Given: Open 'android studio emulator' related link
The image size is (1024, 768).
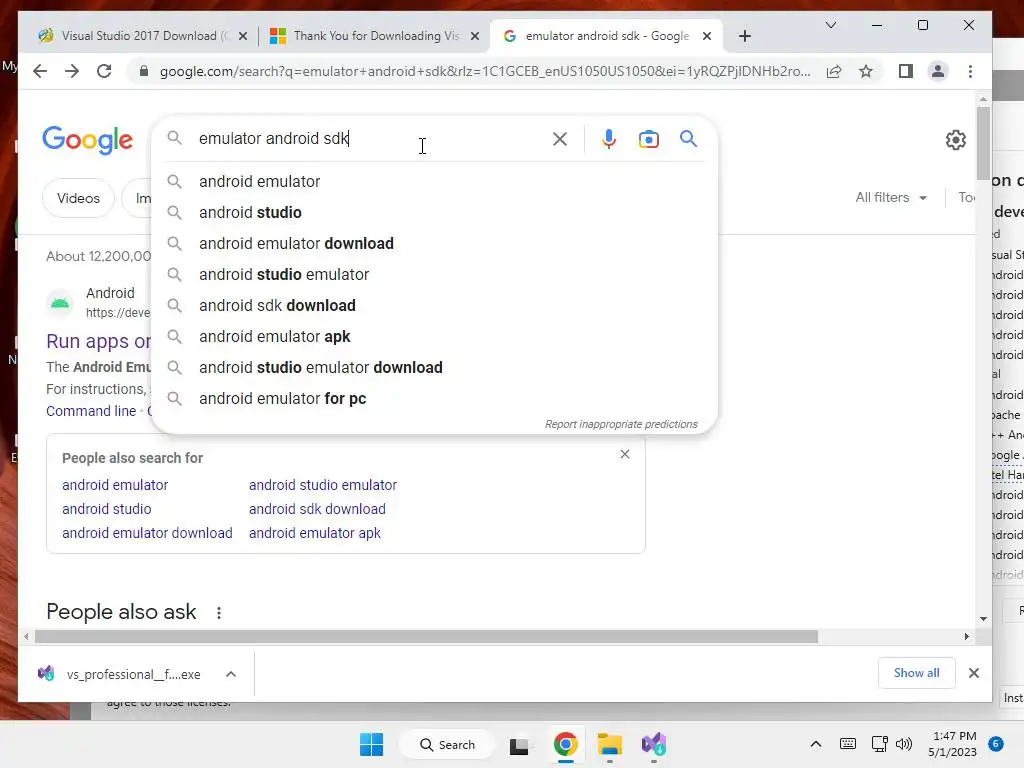Looking at the screenshot, I should point(323,485).
